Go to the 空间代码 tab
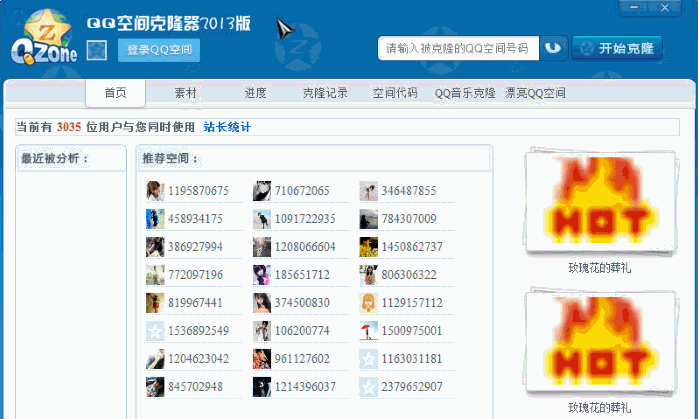The image size is (698, 419). [x=395, y=93]
